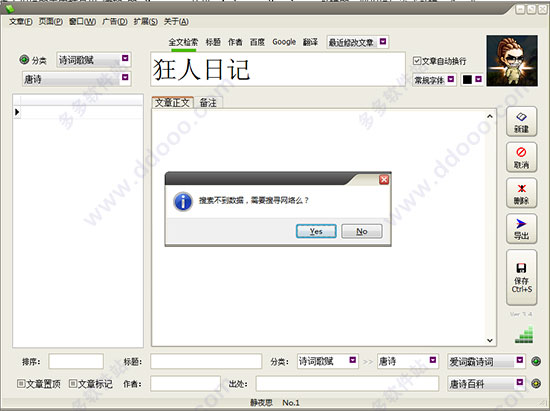Close the dialog with red X
The image size is (550, 411).
(x=384, y=180)
